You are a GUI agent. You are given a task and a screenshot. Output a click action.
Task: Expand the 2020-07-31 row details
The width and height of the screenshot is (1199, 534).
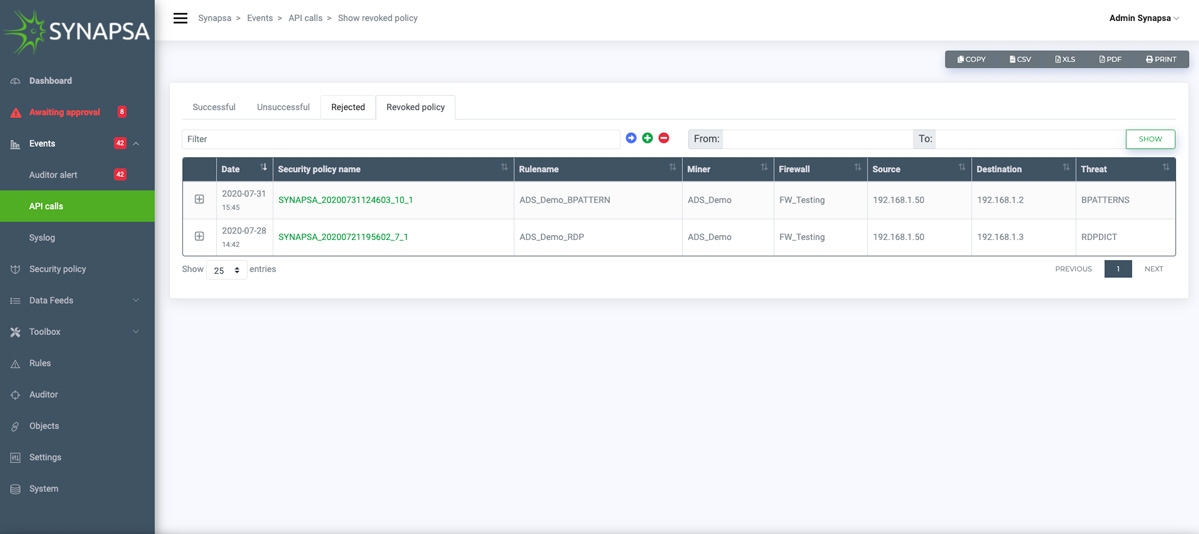[x=200, y=199]
